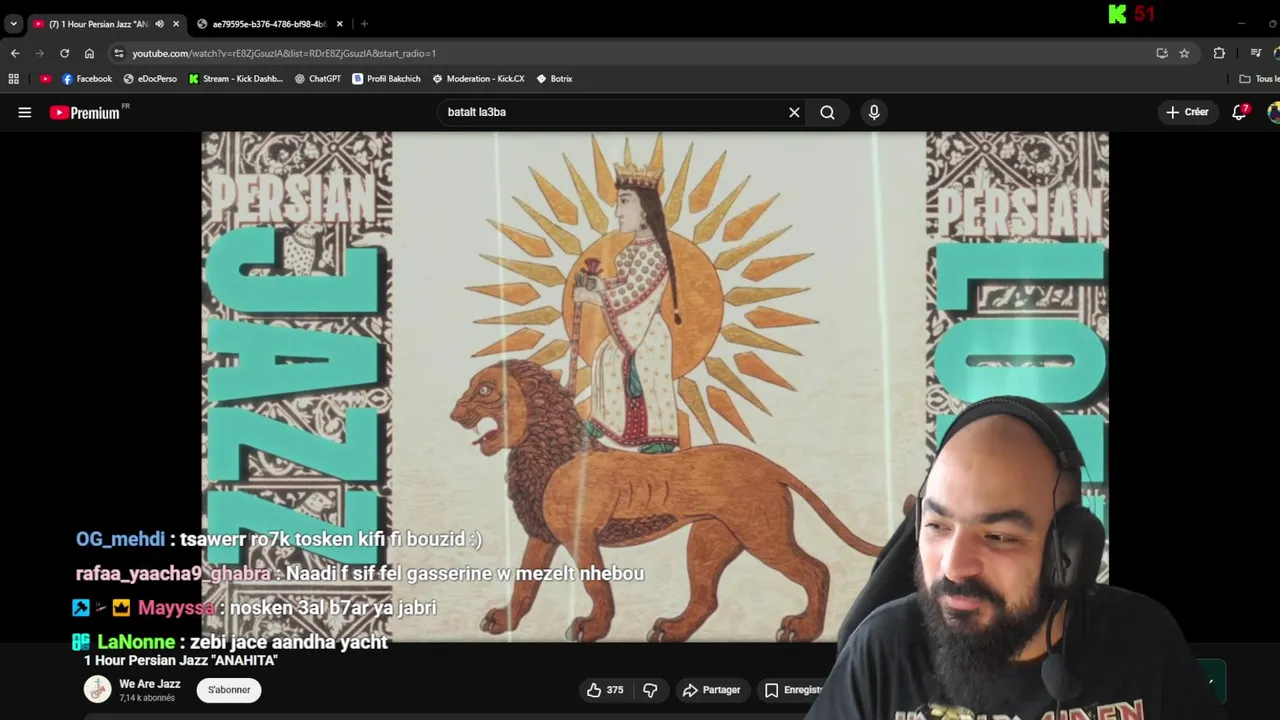
Task: Select the video title 1 Hour Persian Jazz ANAHITA
Action: click(x=181, y=661)
